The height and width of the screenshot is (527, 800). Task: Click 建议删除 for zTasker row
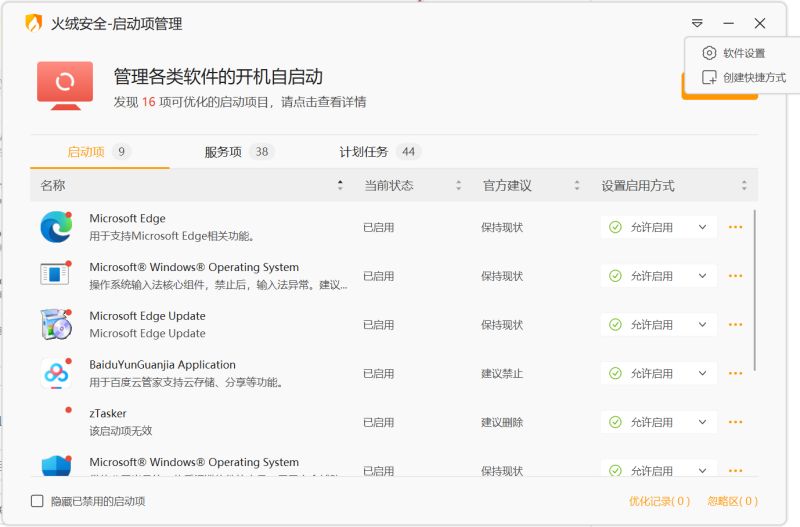tap(502, 422)
